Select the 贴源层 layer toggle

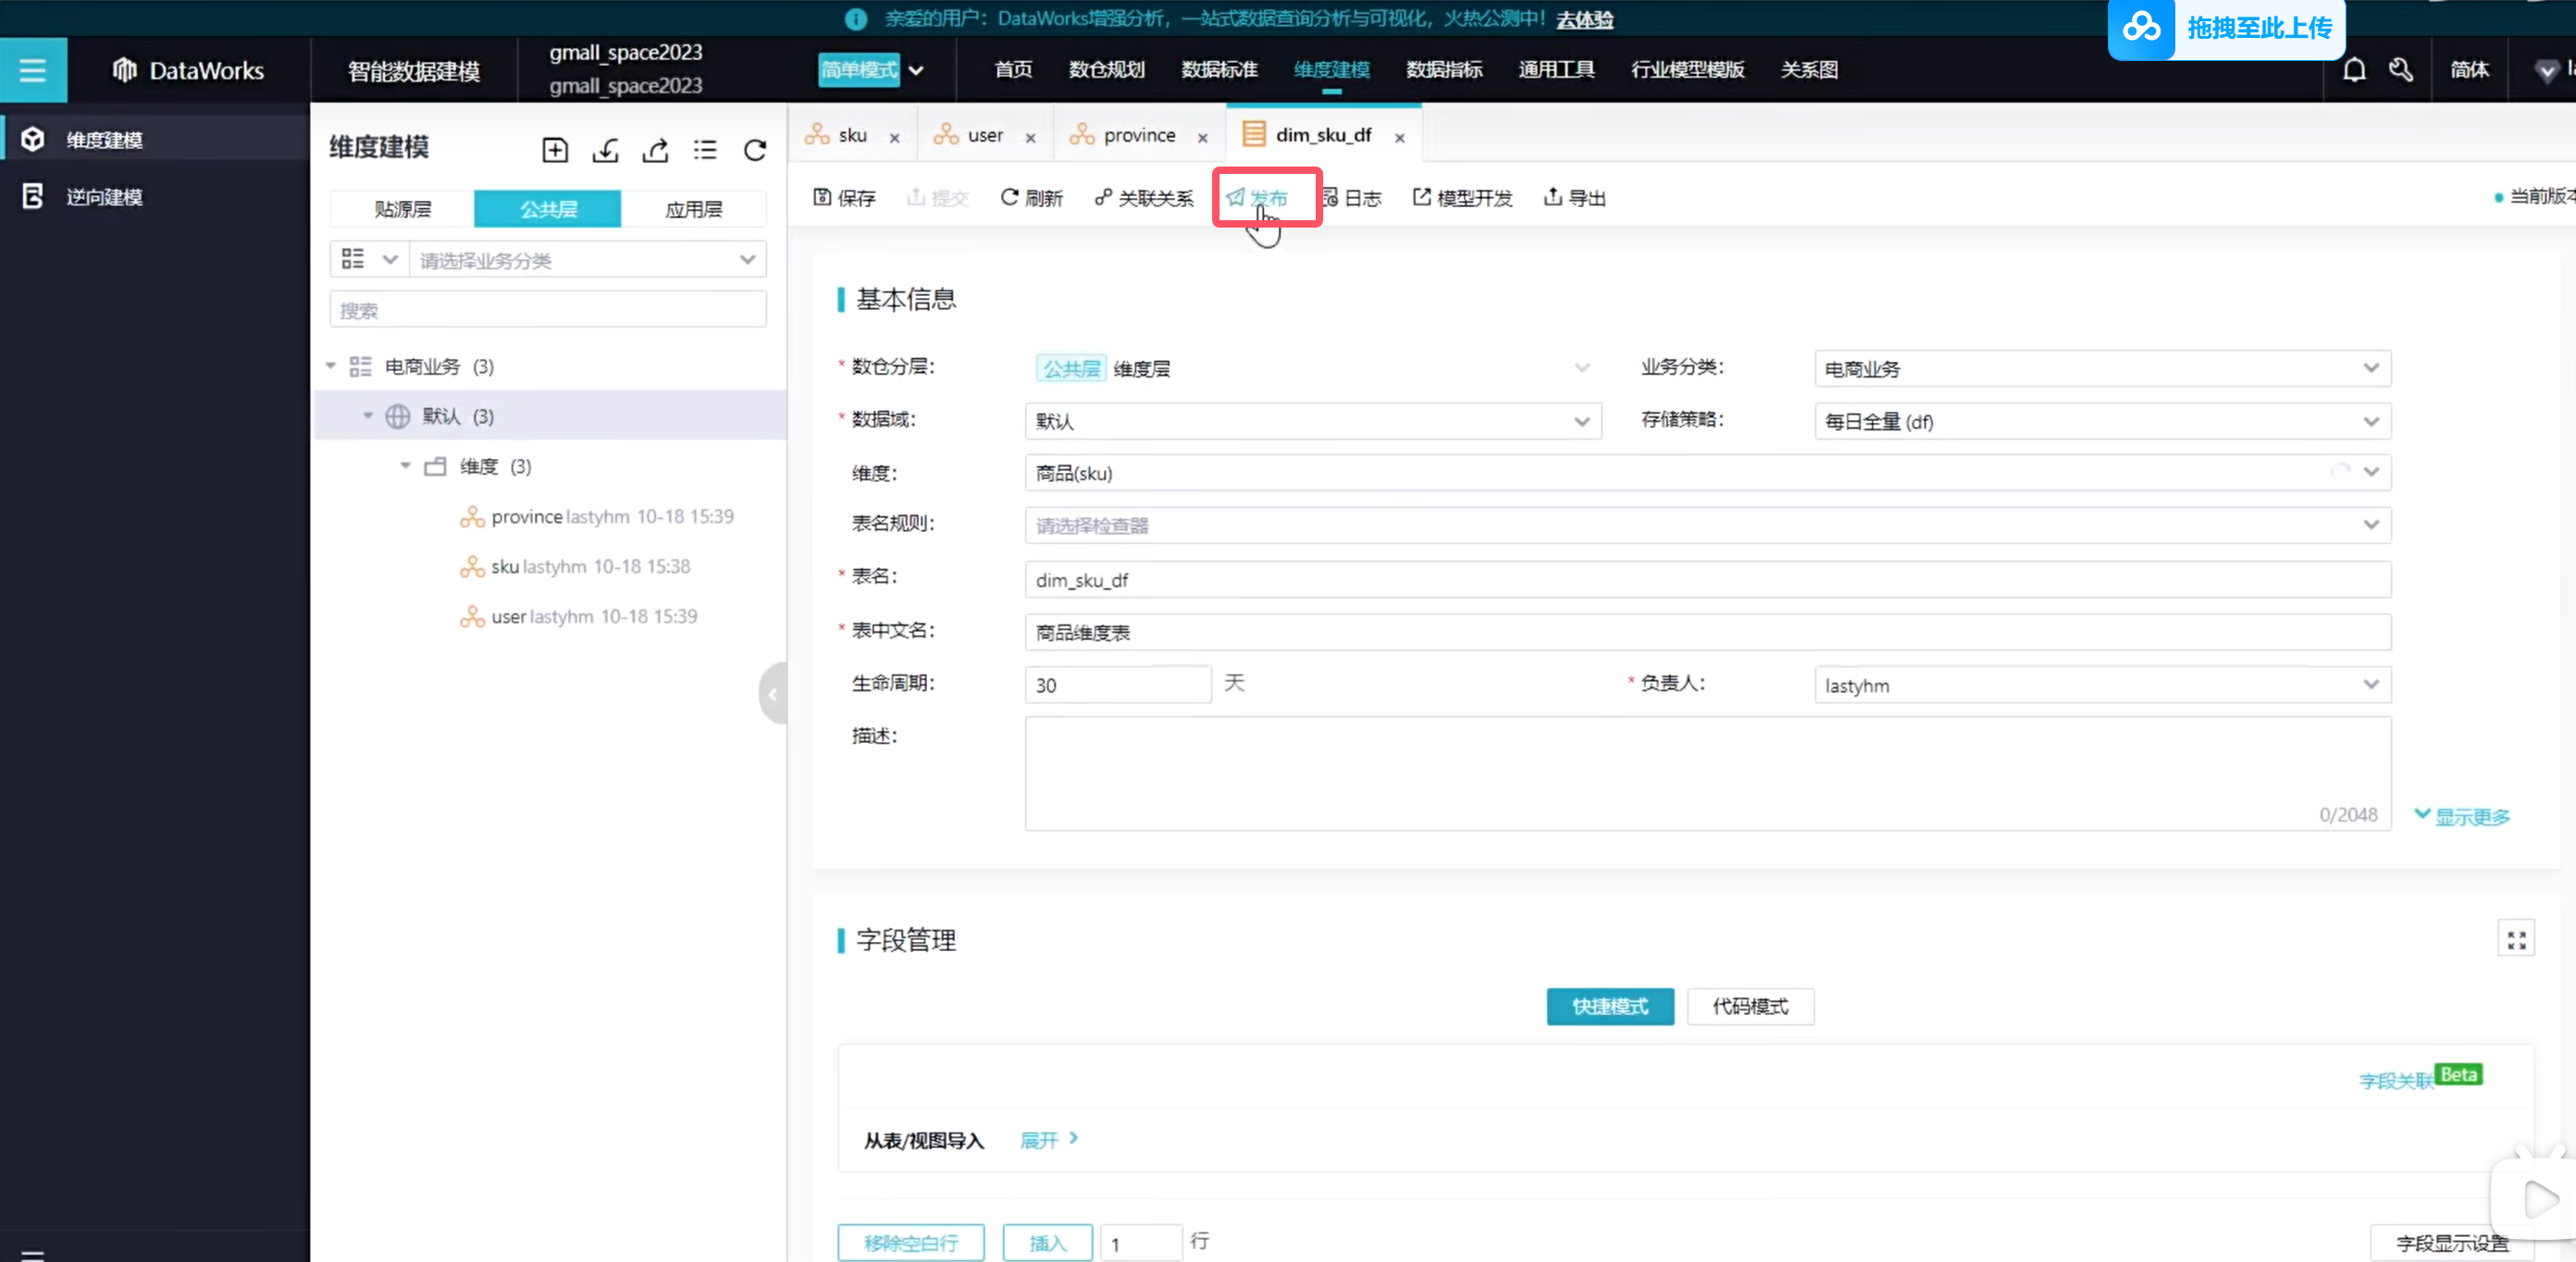pos(402,209)
